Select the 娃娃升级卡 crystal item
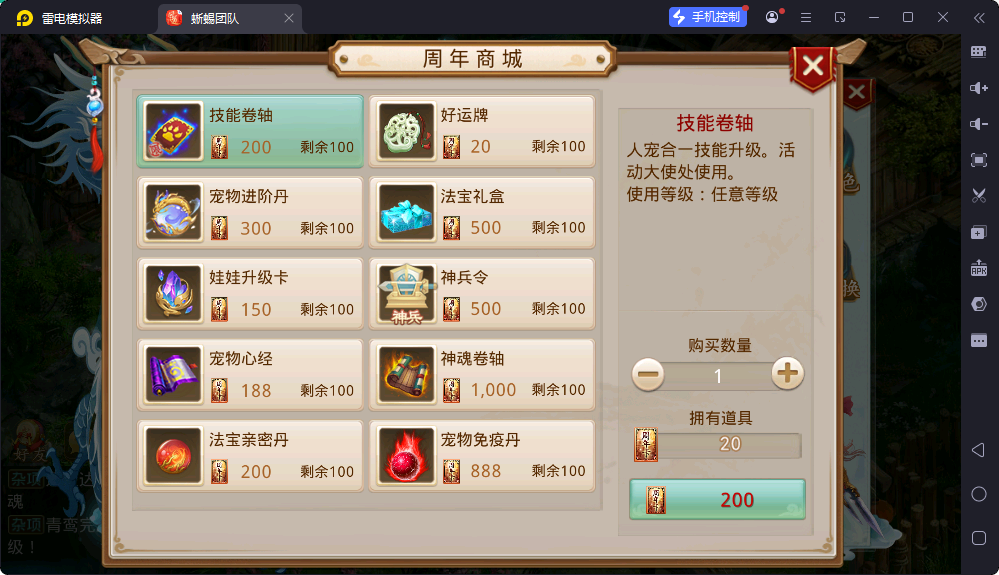This screenshot has height=575, width=999. [250, 294]
